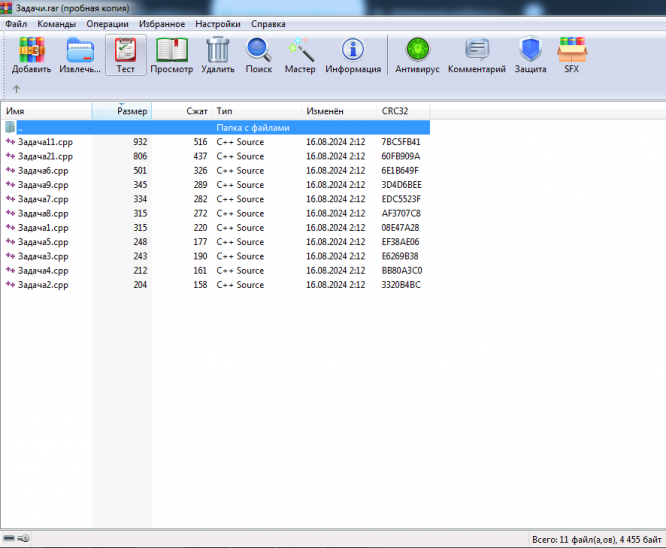Run the Антивирус scan tool
This screenshot has width=666, height=548.
(x=416, y=55)
